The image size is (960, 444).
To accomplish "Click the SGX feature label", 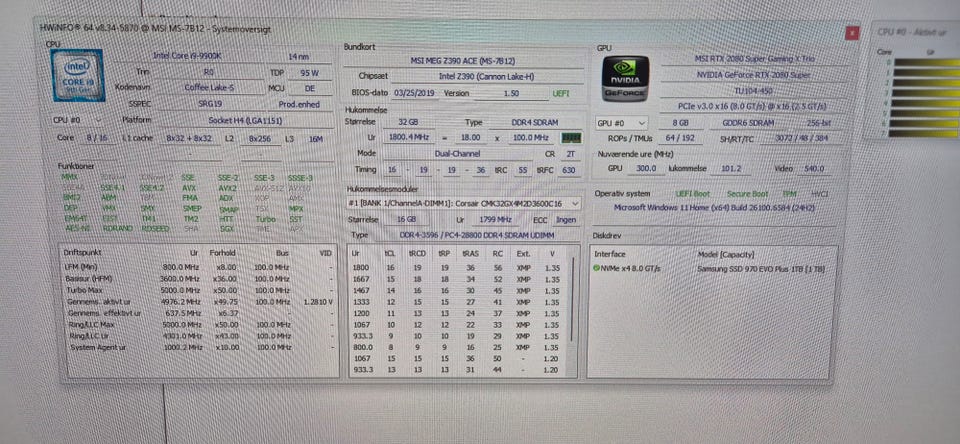I will coord(225,228).
